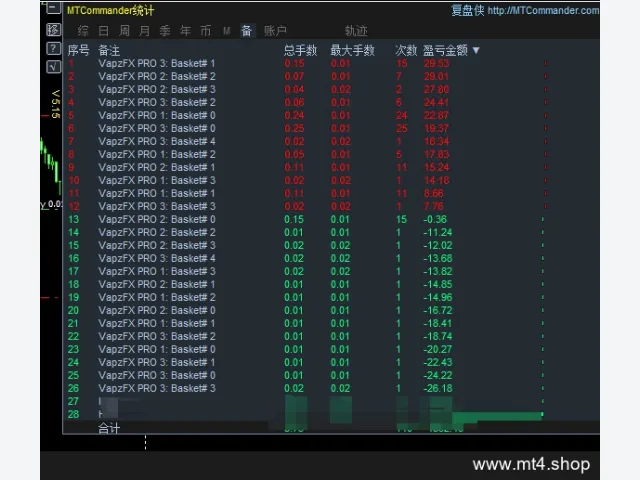This screenshot has height=480, width=640.
Task: Click count value 25 in row 6
Action: click(402, 128)
